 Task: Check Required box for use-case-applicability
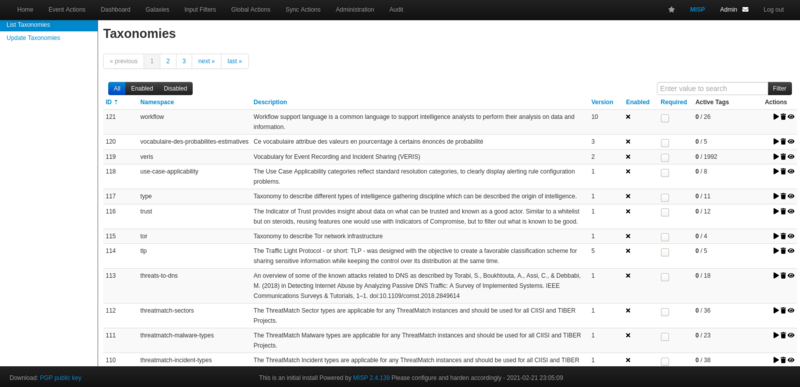[665, 173]
